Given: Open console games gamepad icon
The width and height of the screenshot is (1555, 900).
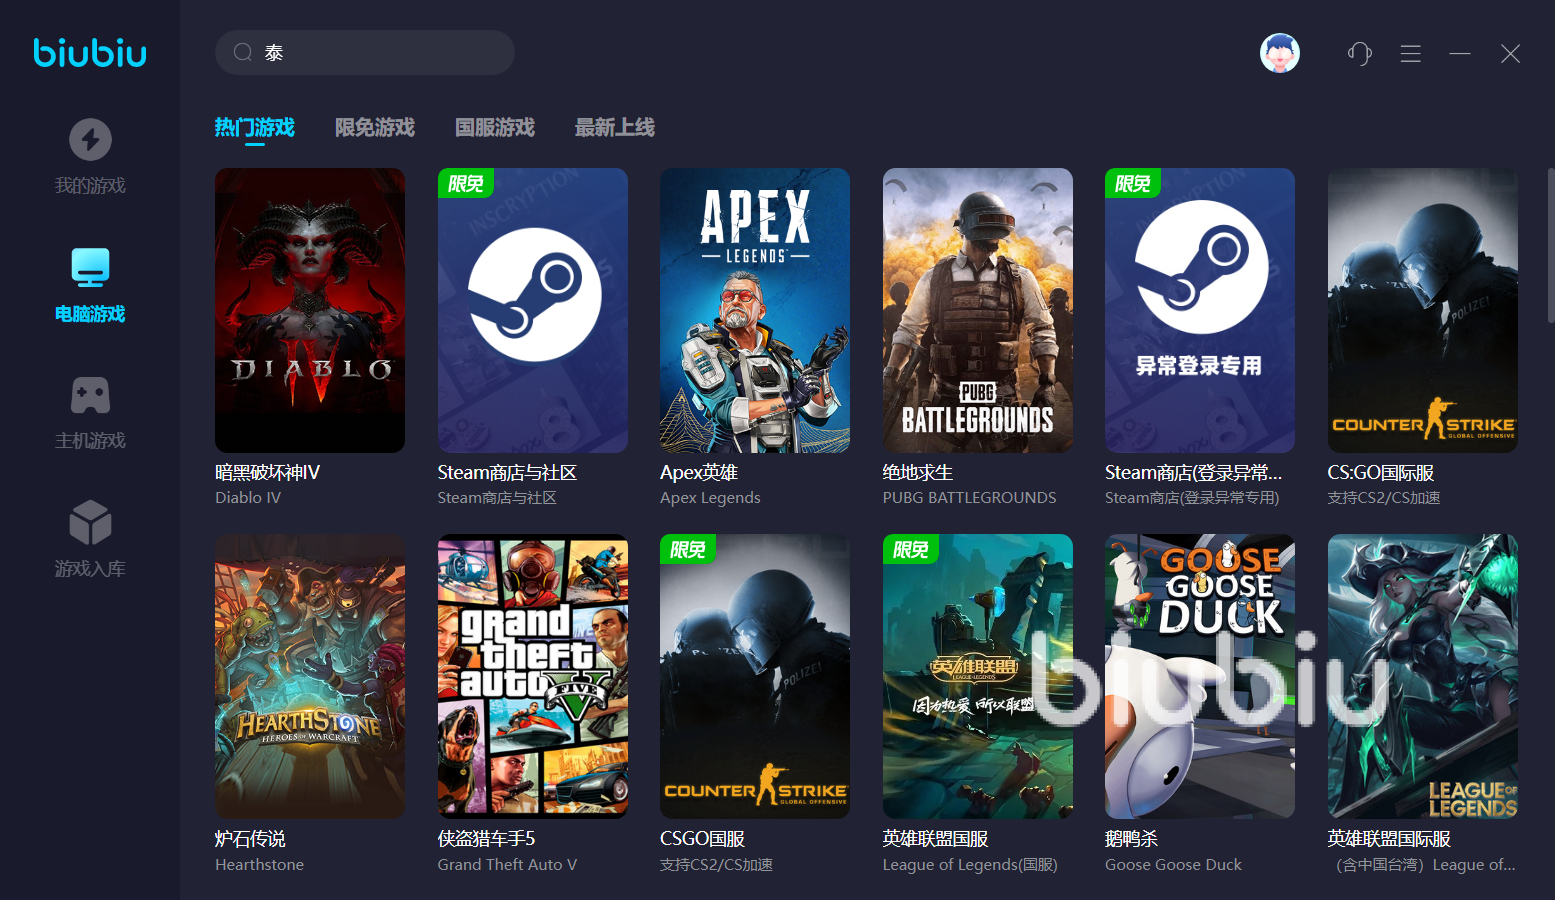Looking at the screenshot, I should click(x=90, y=396).
